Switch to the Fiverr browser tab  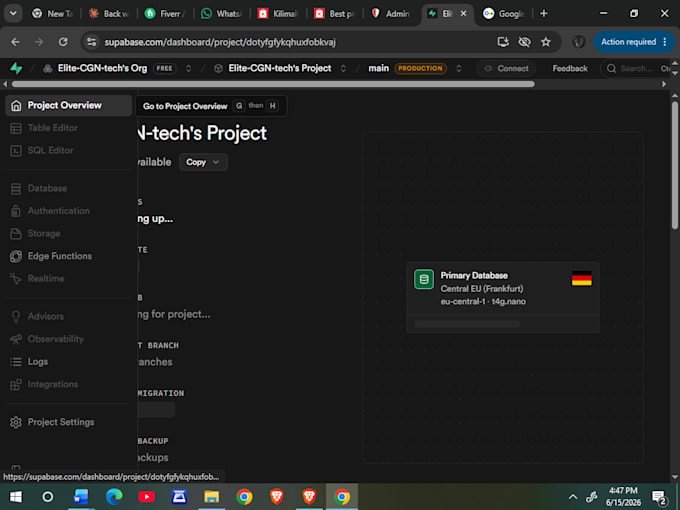coord(165,13)
